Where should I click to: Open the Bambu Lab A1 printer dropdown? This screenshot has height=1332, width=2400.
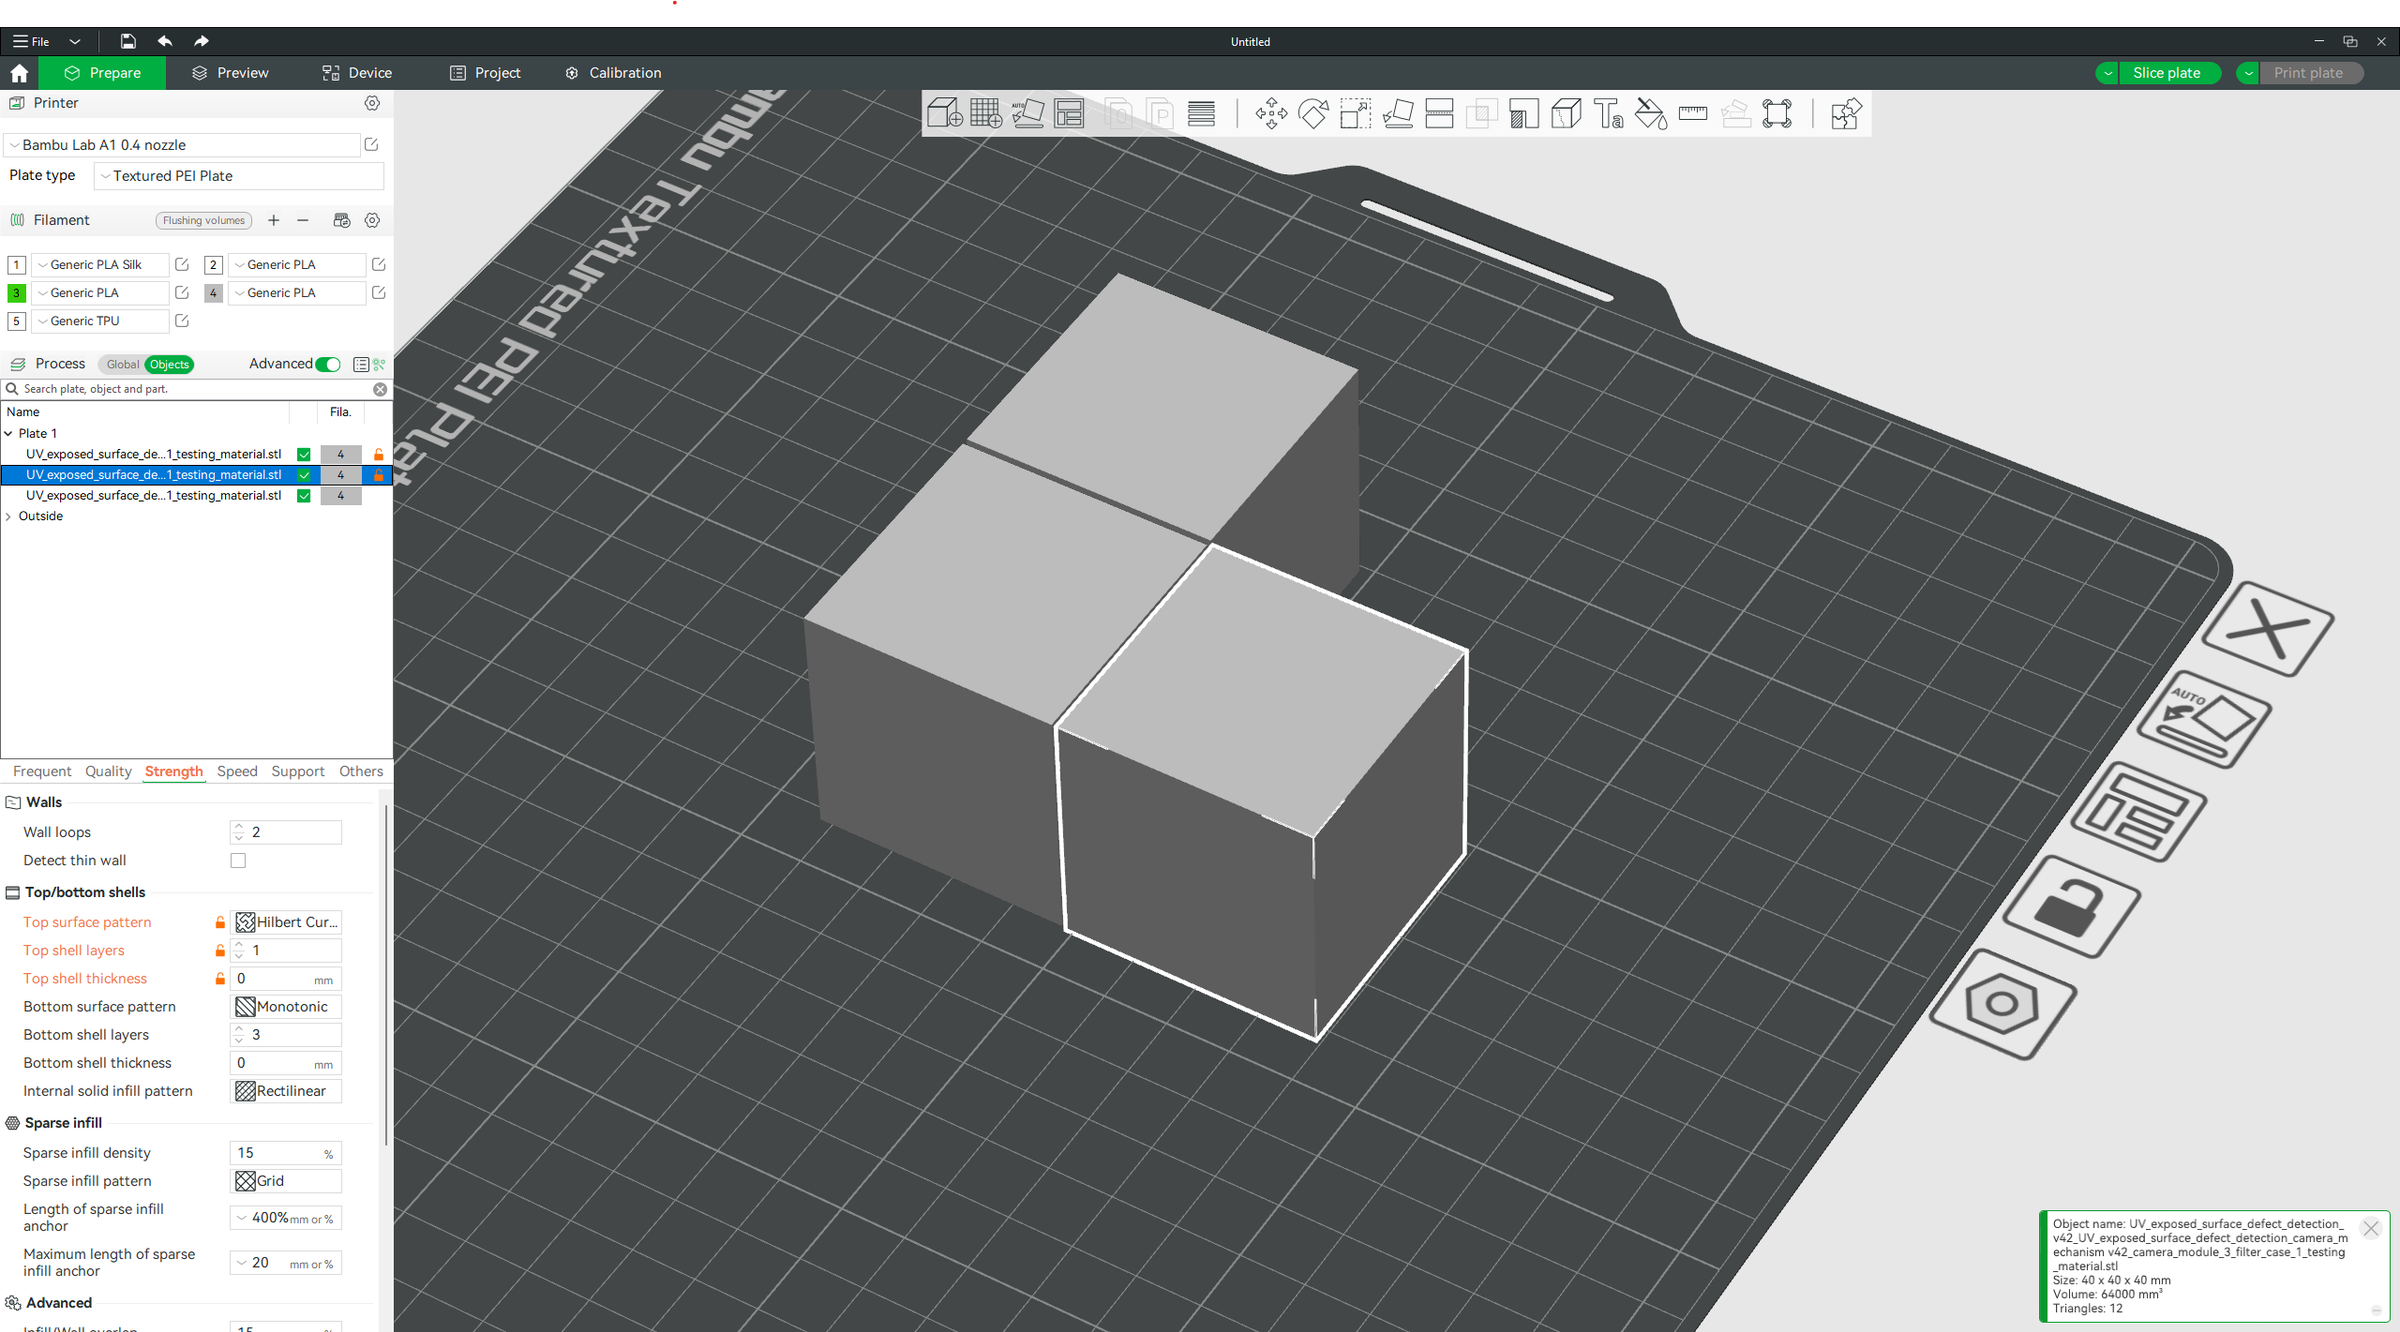tap(182, 145)
